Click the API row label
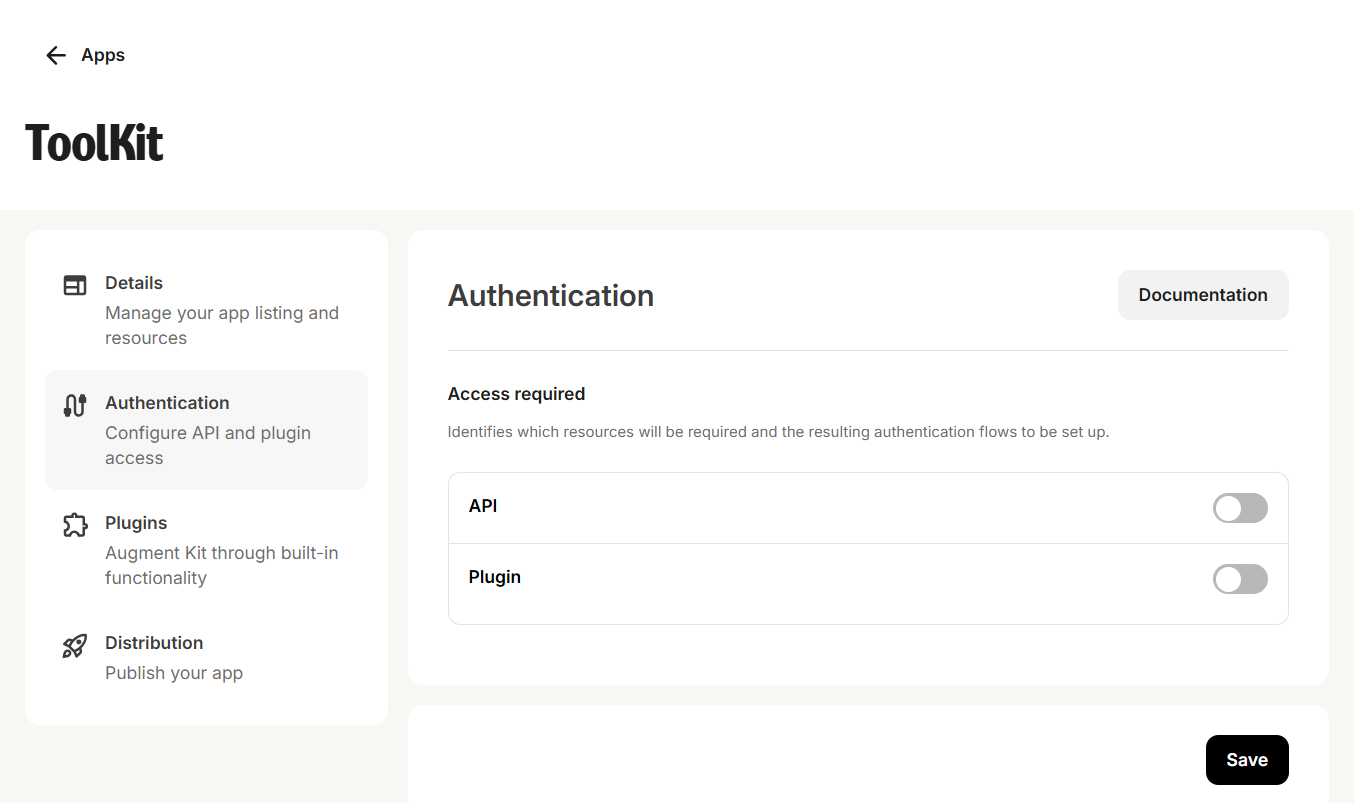This screenshot has height=803, width=1354. [483, 506]
